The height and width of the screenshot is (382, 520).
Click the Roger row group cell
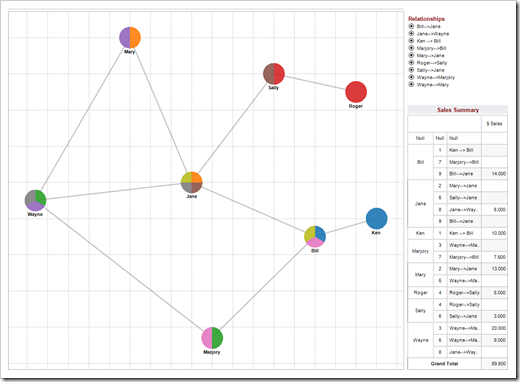click(x=420, y=293)
